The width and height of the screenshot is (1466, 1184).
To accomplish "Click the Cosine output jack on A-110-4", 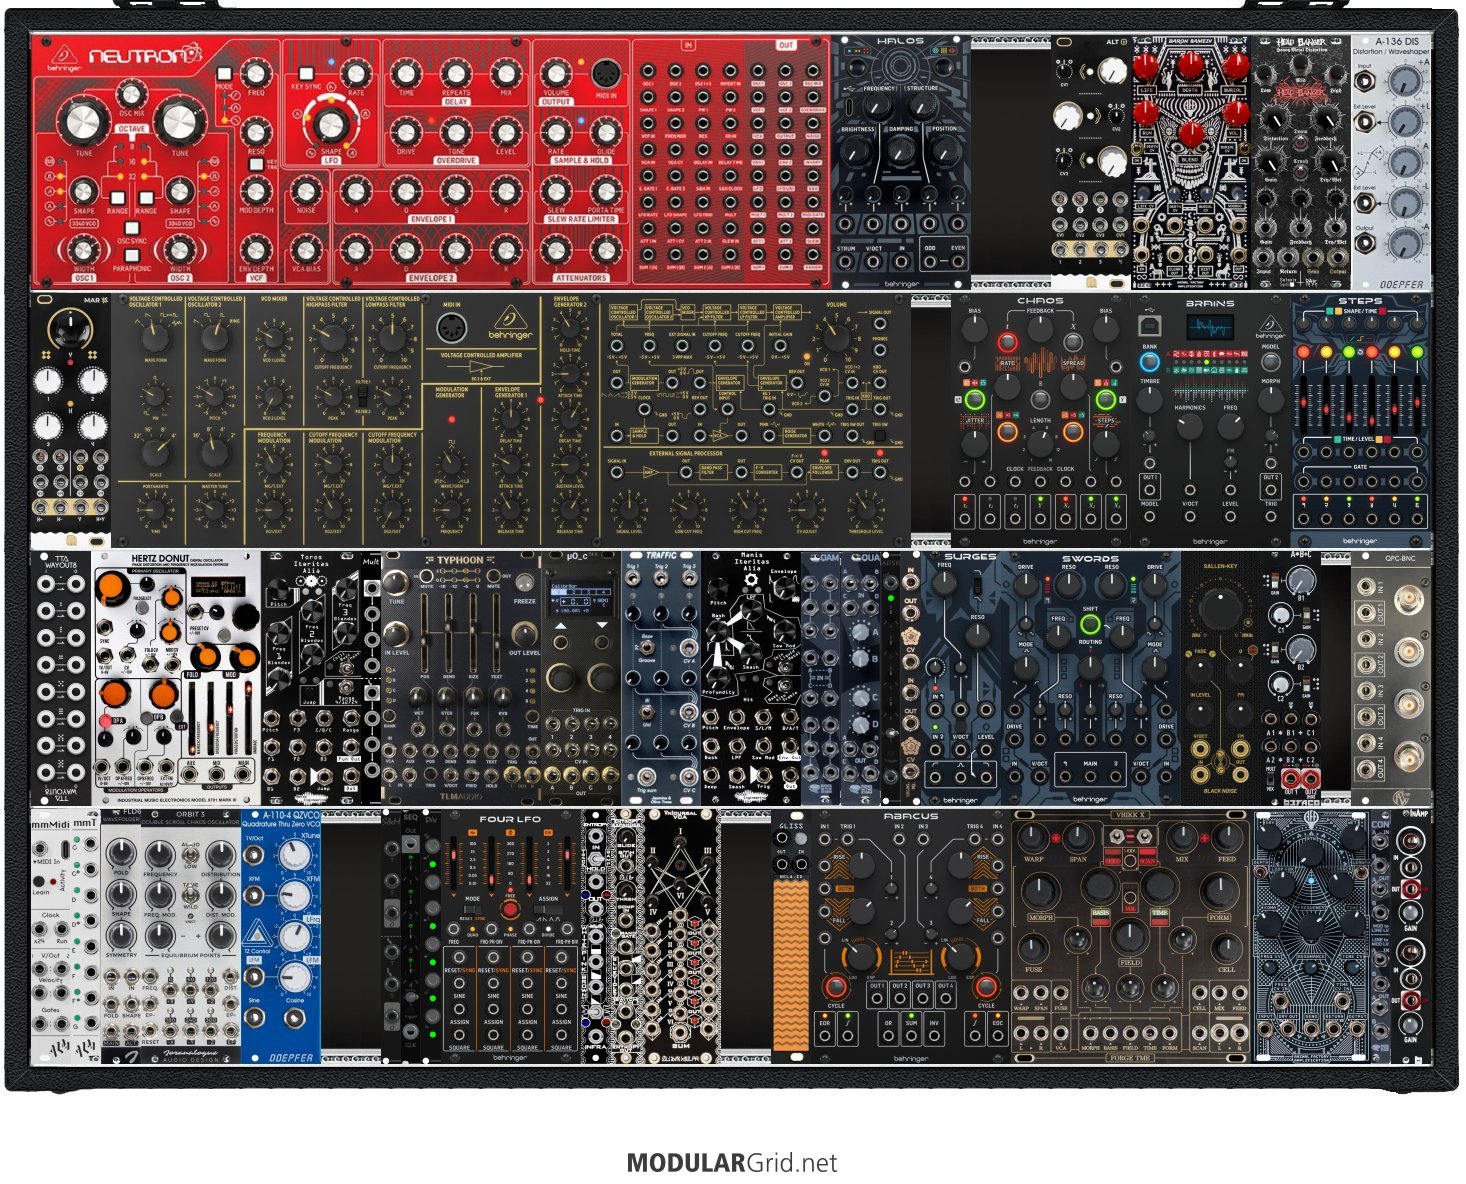I will click(x=294, y=1018).
